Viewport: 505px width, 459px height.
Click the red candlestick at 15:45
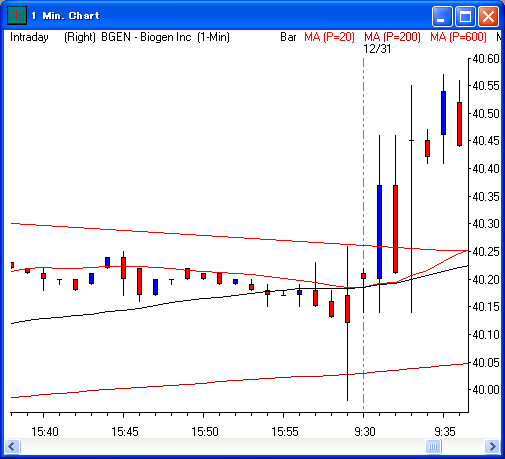tap(123, 268)
